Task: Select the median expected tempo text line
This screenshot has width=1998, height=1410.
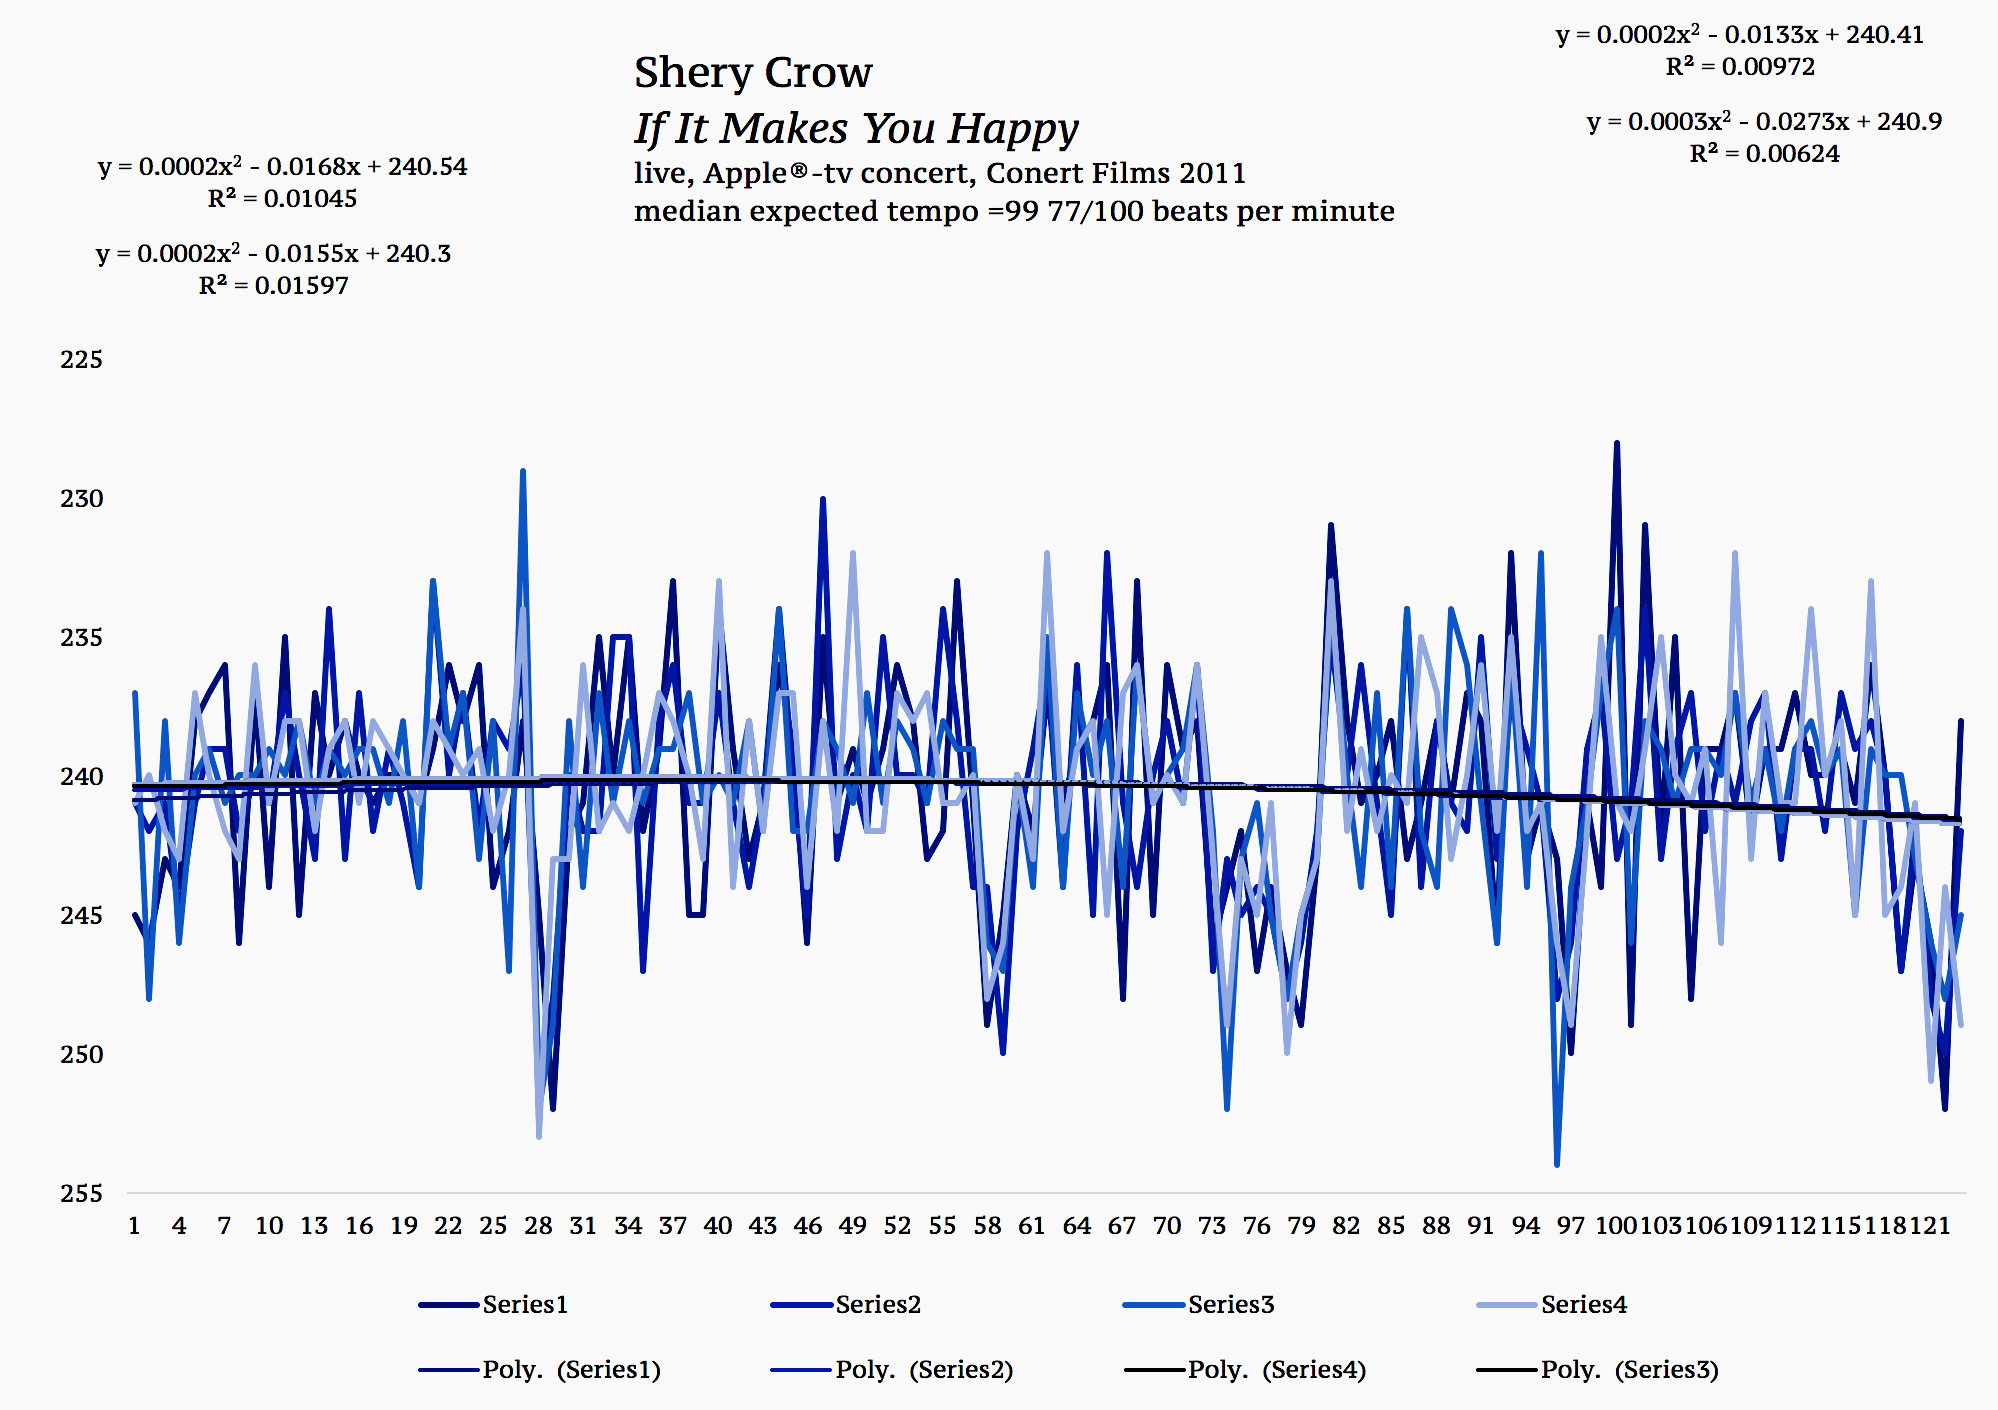Action: click(x=1013, y=211)
